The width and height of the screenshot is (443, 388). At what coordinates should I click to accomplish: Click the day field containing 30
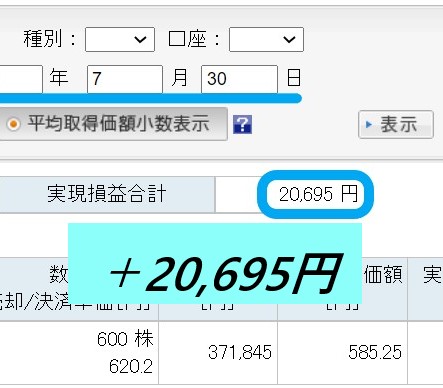click(239, 79)
